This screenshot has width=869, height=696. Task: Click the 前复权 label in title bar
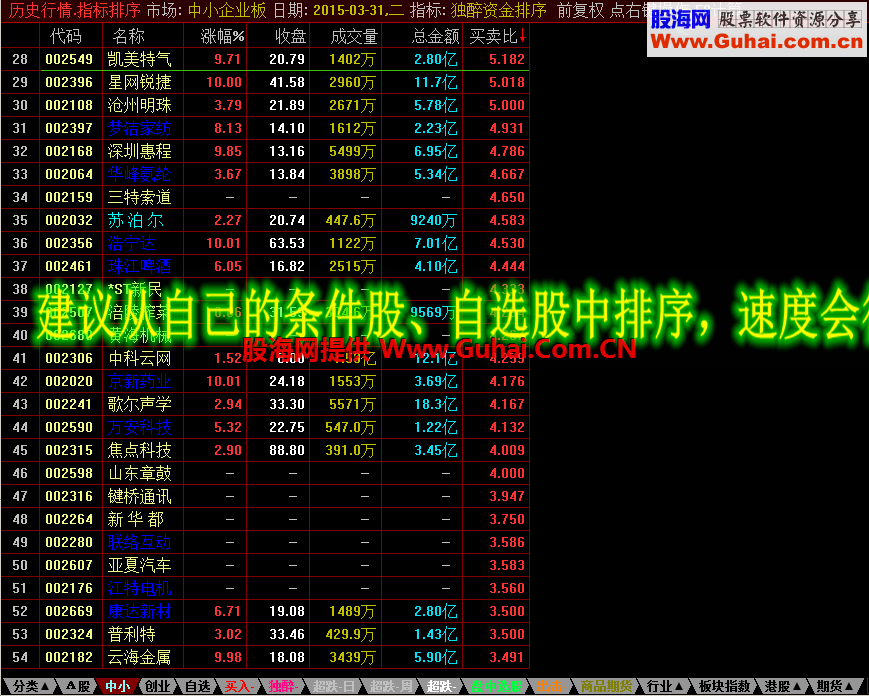[581, 10]
